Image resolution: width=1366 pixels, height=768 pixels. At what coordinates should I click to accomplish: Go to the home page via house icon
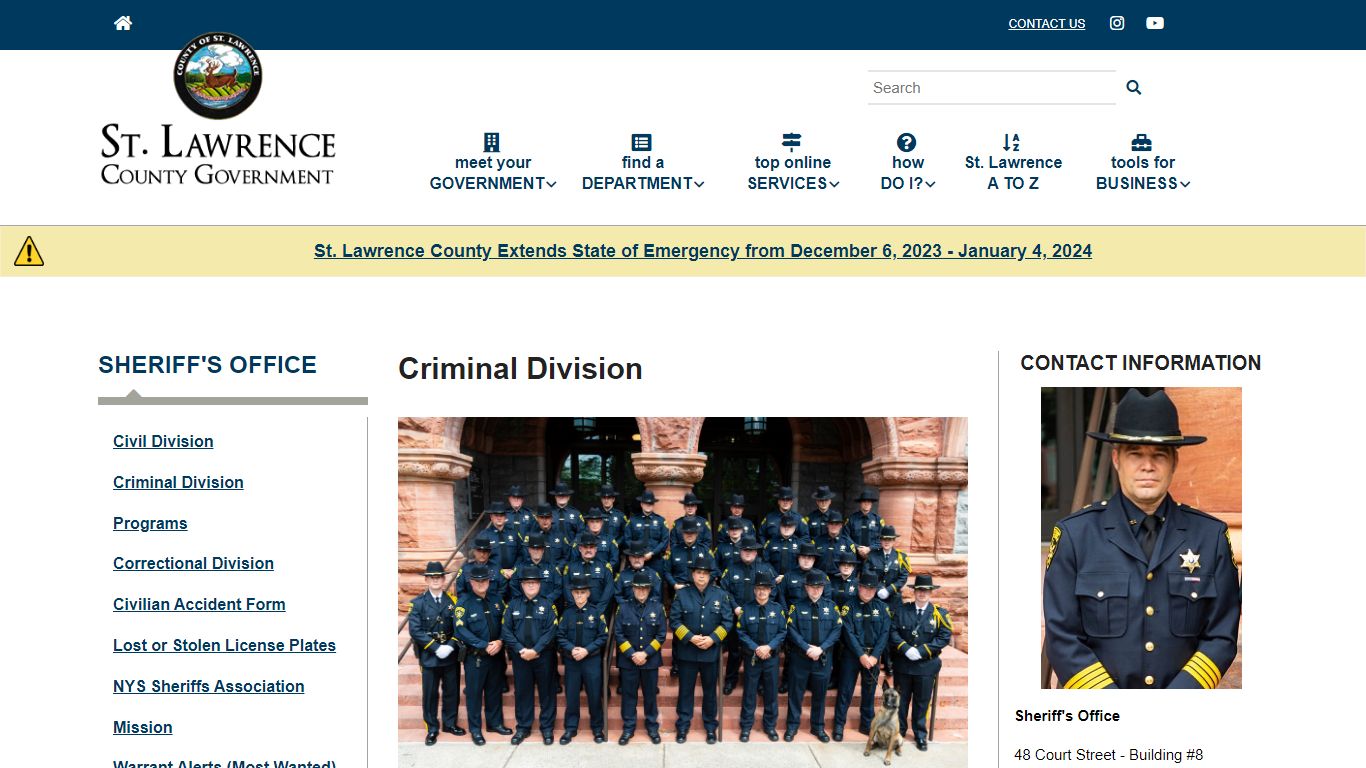(x=123, y=23)
